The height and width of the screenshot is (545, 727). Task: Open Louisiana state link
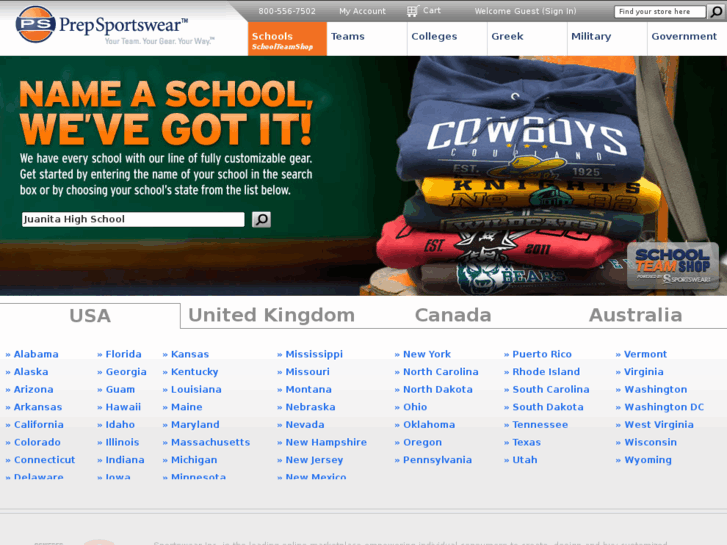196,389
